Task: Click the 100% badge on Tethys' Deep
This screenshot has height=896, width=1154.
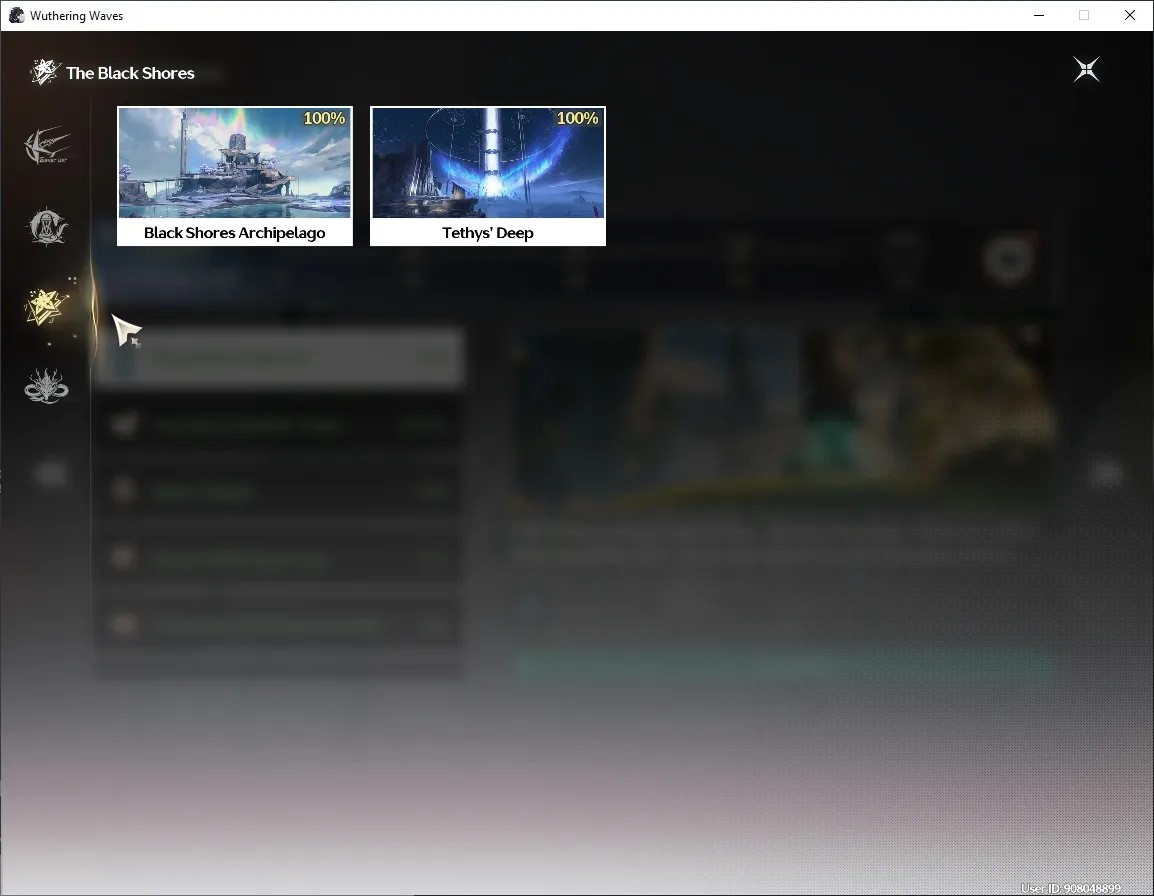Action: click(x=578, y=118)
